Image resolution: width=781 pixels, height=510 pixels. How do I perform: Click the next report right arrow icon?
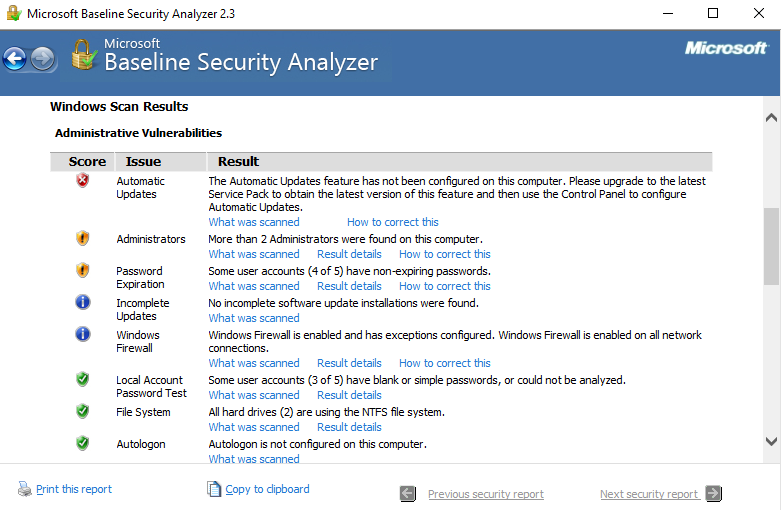714,493
